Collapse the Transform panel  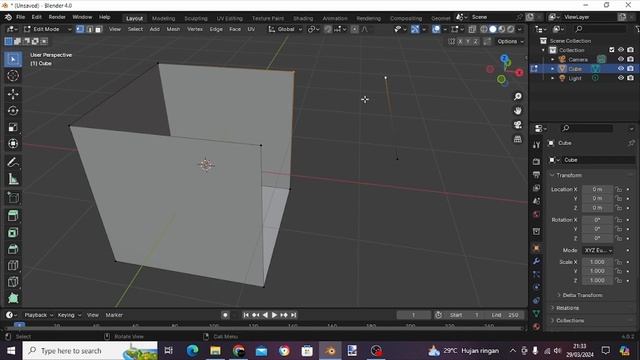[568, 175]
